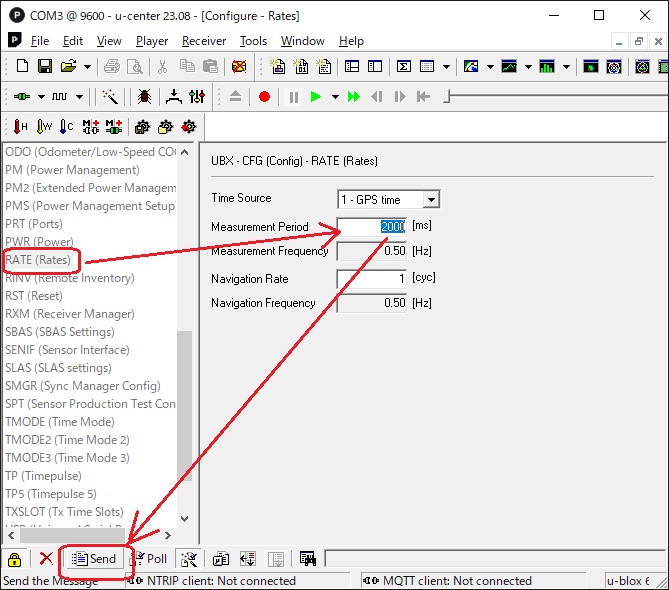Click the eject player icon
The image size is (669, 590).
[x=235, y=97]
